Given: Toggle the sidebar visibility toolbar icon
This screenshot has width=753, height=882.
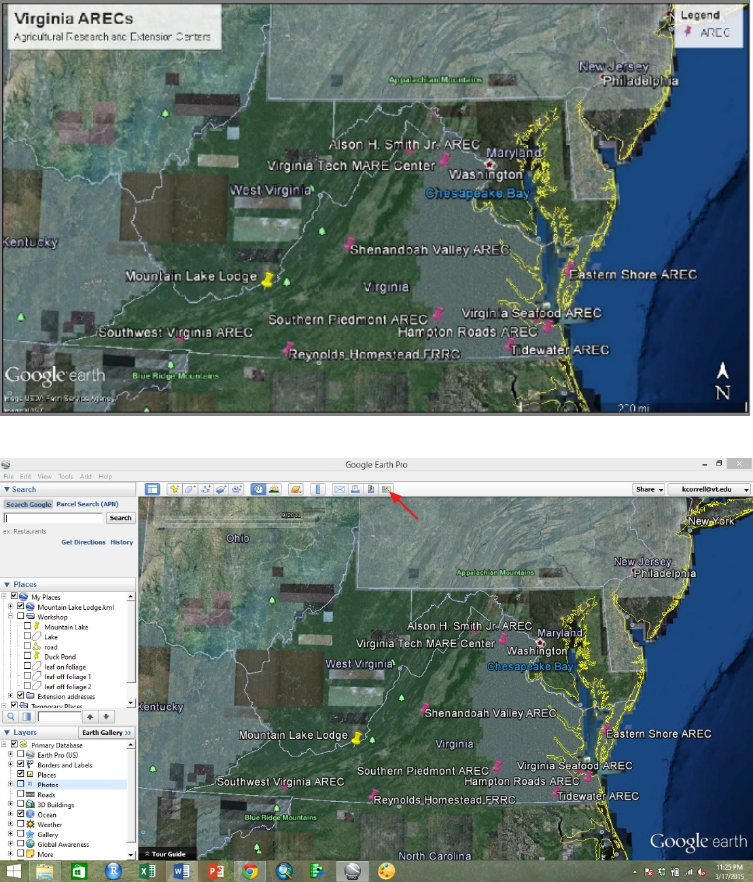Looking at the screenshot, I should [x=152, y=489].
